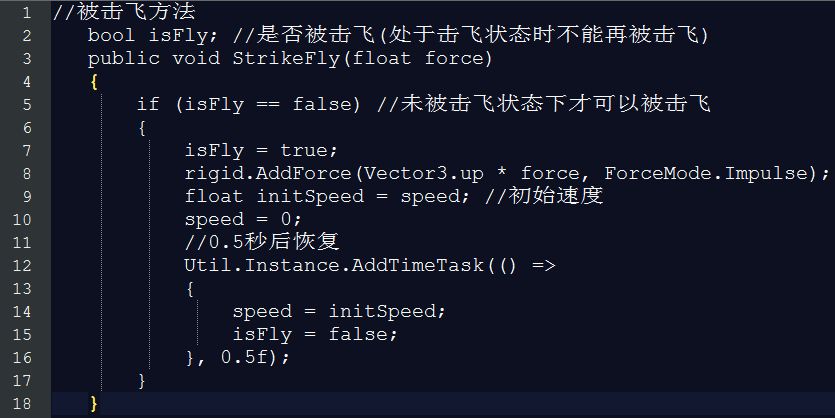Viewport: 835px width, 418px height.
Task: Click the yellow opening brace on line 4
Action: point(94,82)
